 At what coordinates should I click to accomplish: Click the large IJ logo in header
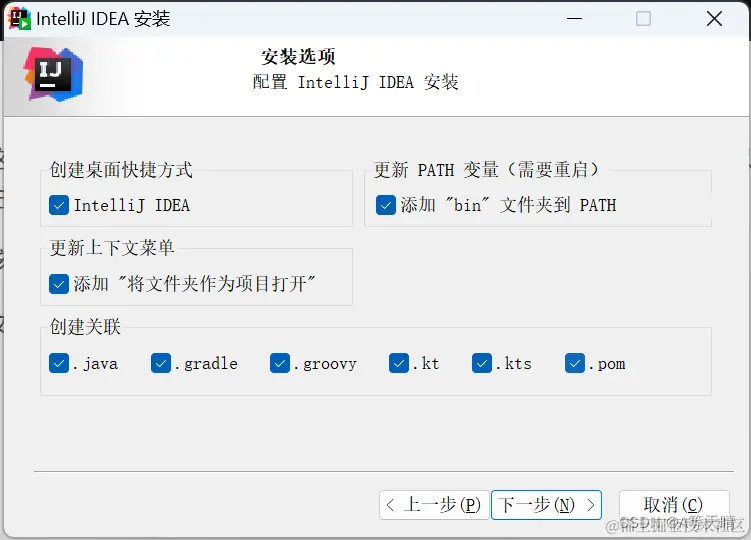pyautogui.click(x=53, y=74)
